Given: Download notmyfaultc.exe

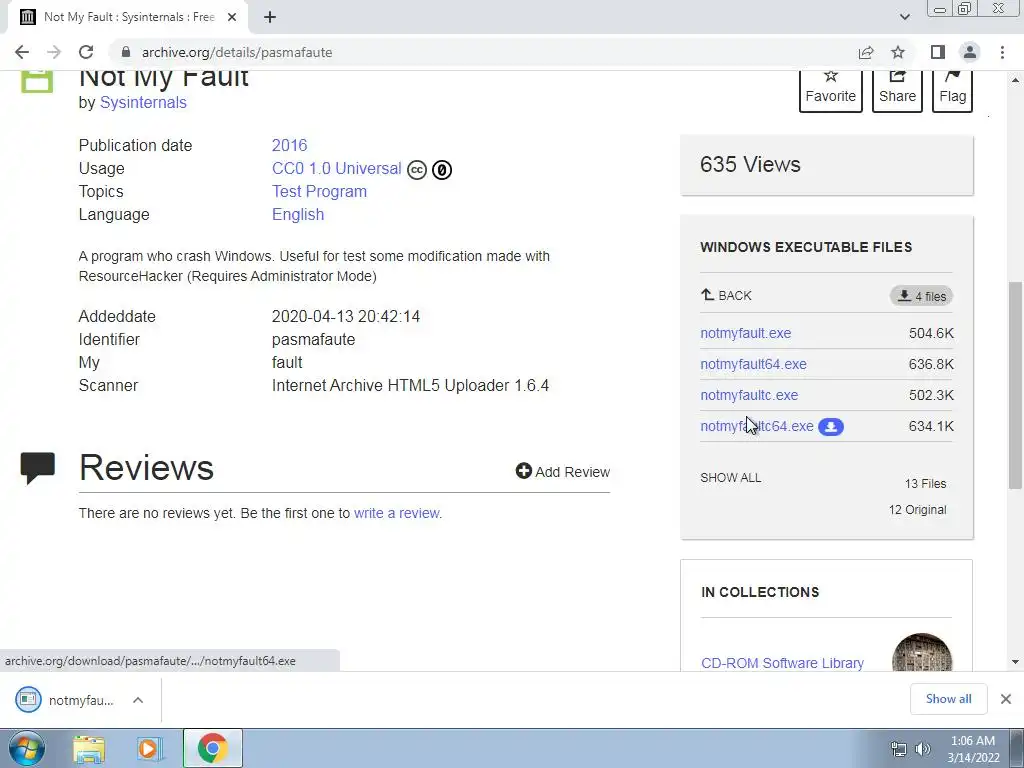Looking at the screenshot, I should click(x=749, y=395).
